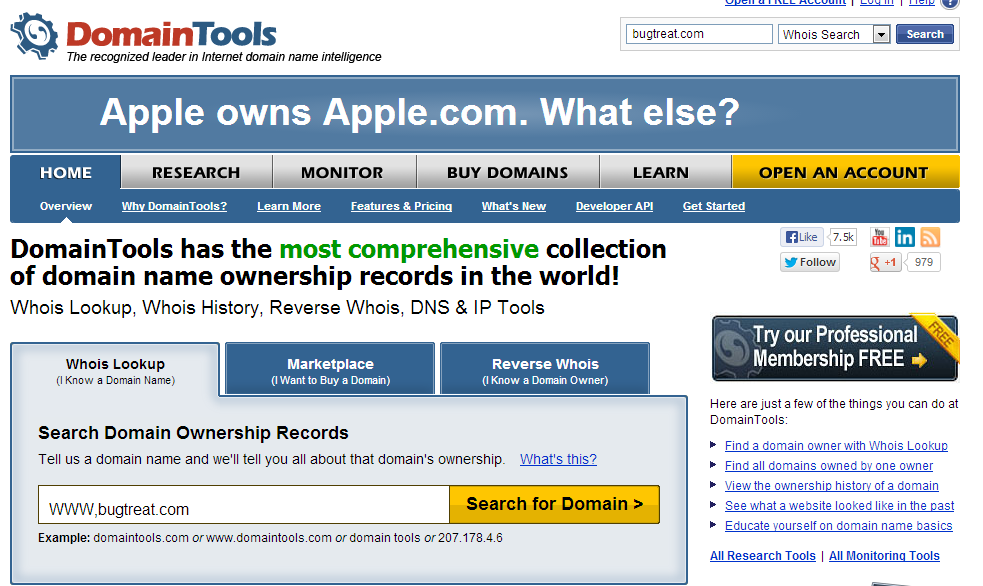Click the Twitter Follow button
Viewport: 983px width, 586px height.
[x=810, y=262]
